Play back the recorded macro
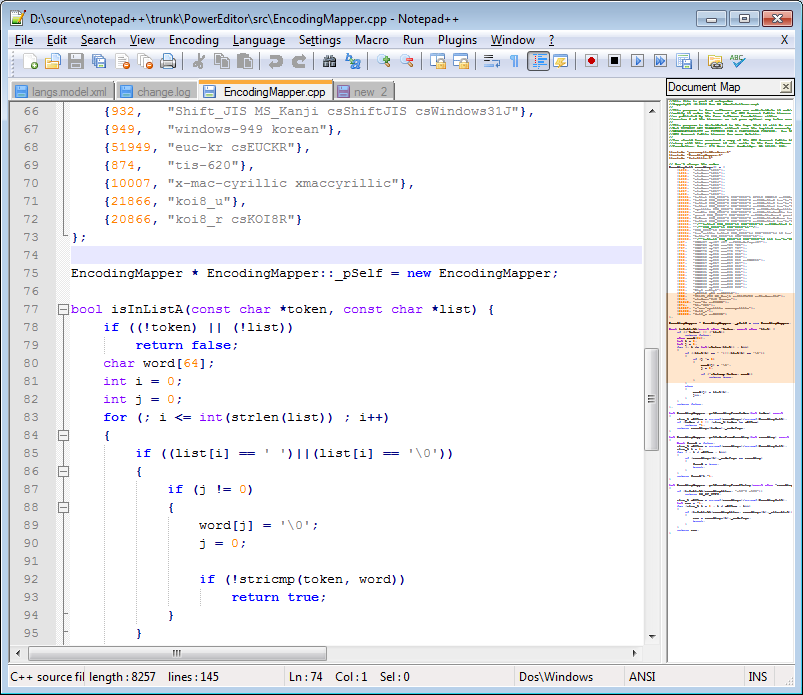803x695 pixels. pos(638,62)
